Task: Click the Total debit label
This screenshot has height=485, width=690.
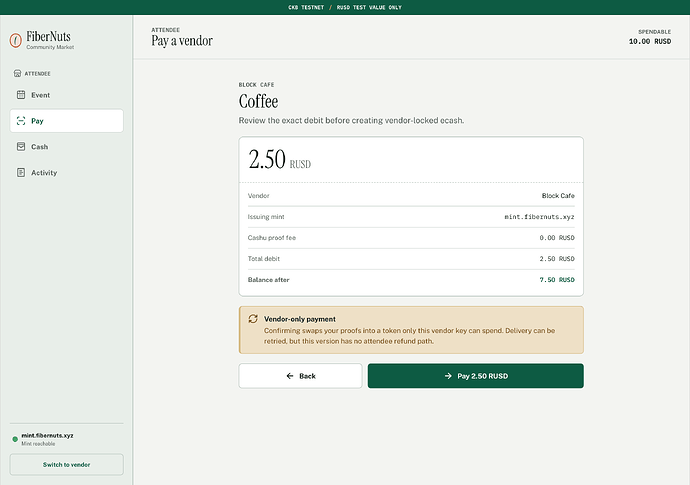Action: pos(264,259)
